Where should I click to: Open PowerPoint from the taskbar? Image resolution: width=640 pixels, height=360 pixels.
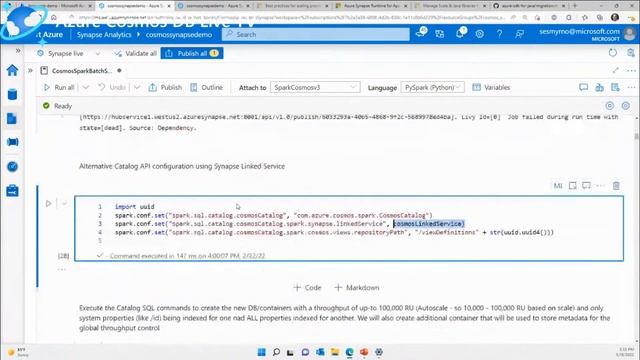pyautogui.click(x=364, y=352)
